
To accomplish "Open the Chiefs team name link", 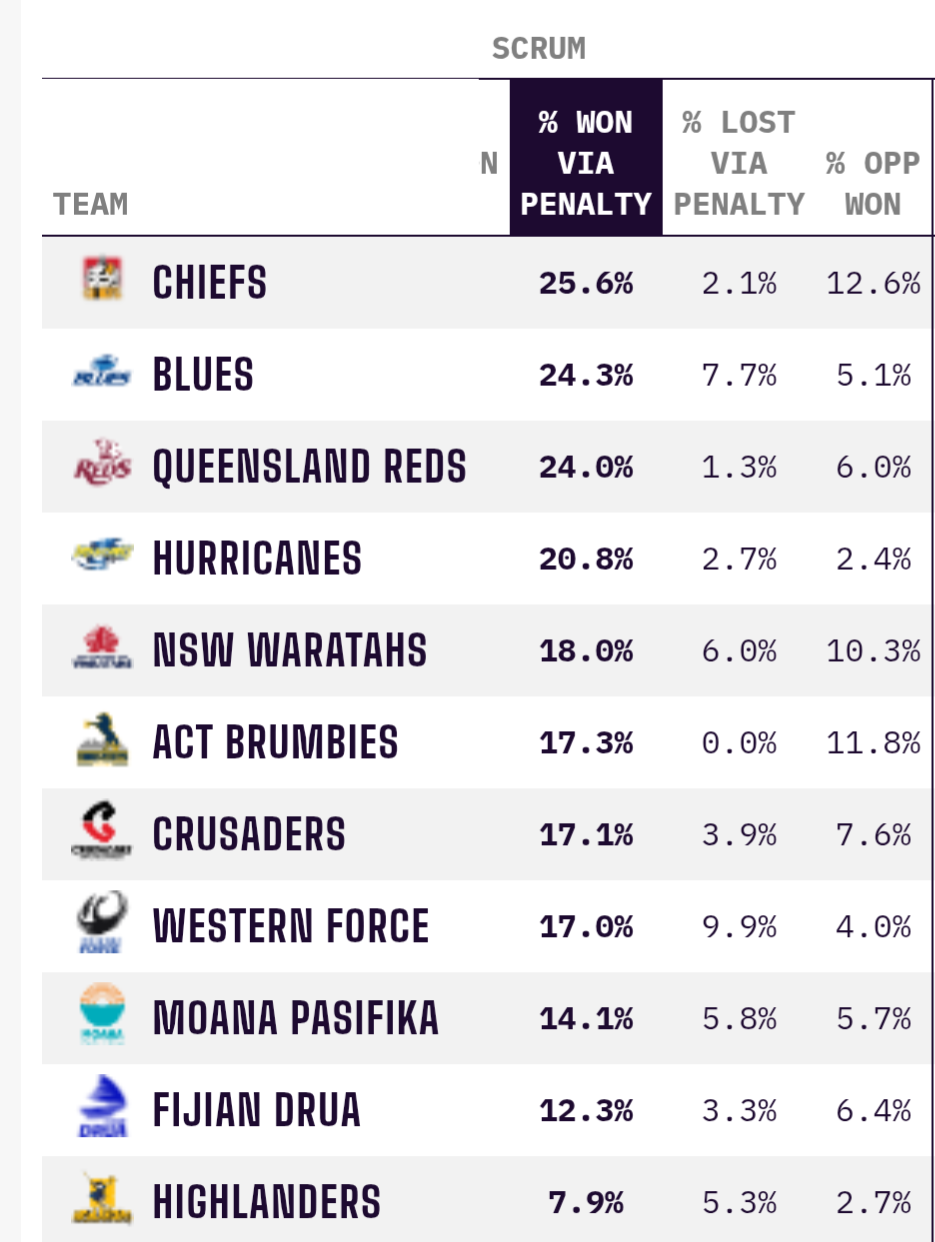I will point(210,283).
